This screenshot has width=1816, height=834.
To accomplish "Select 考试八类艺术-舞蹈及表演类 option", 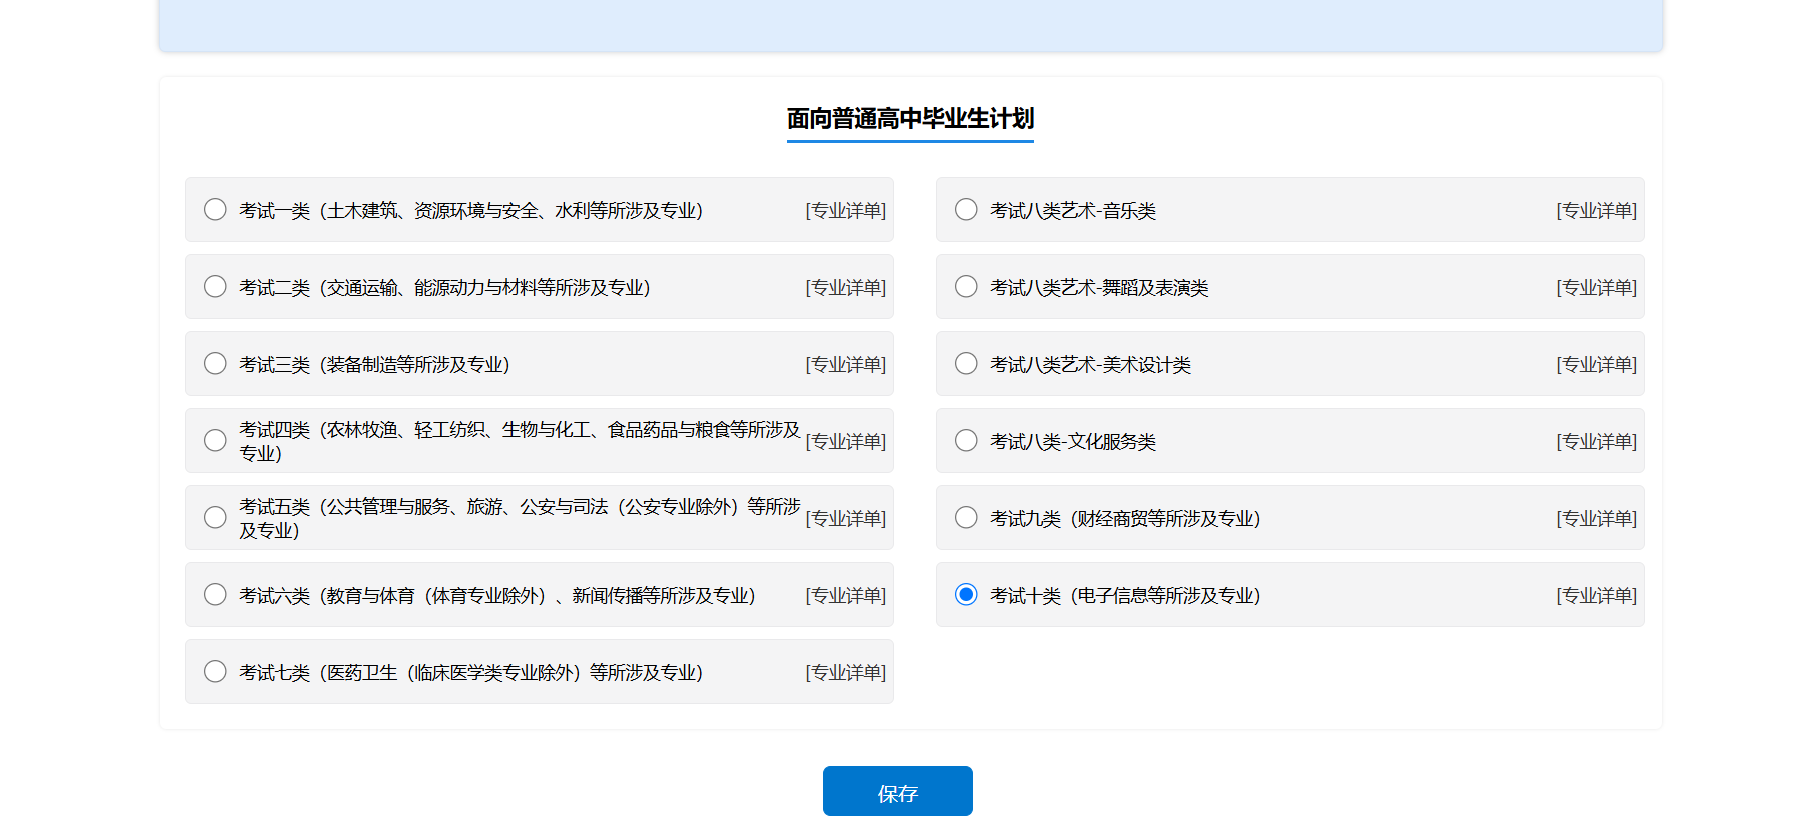I will coord(966,287).
